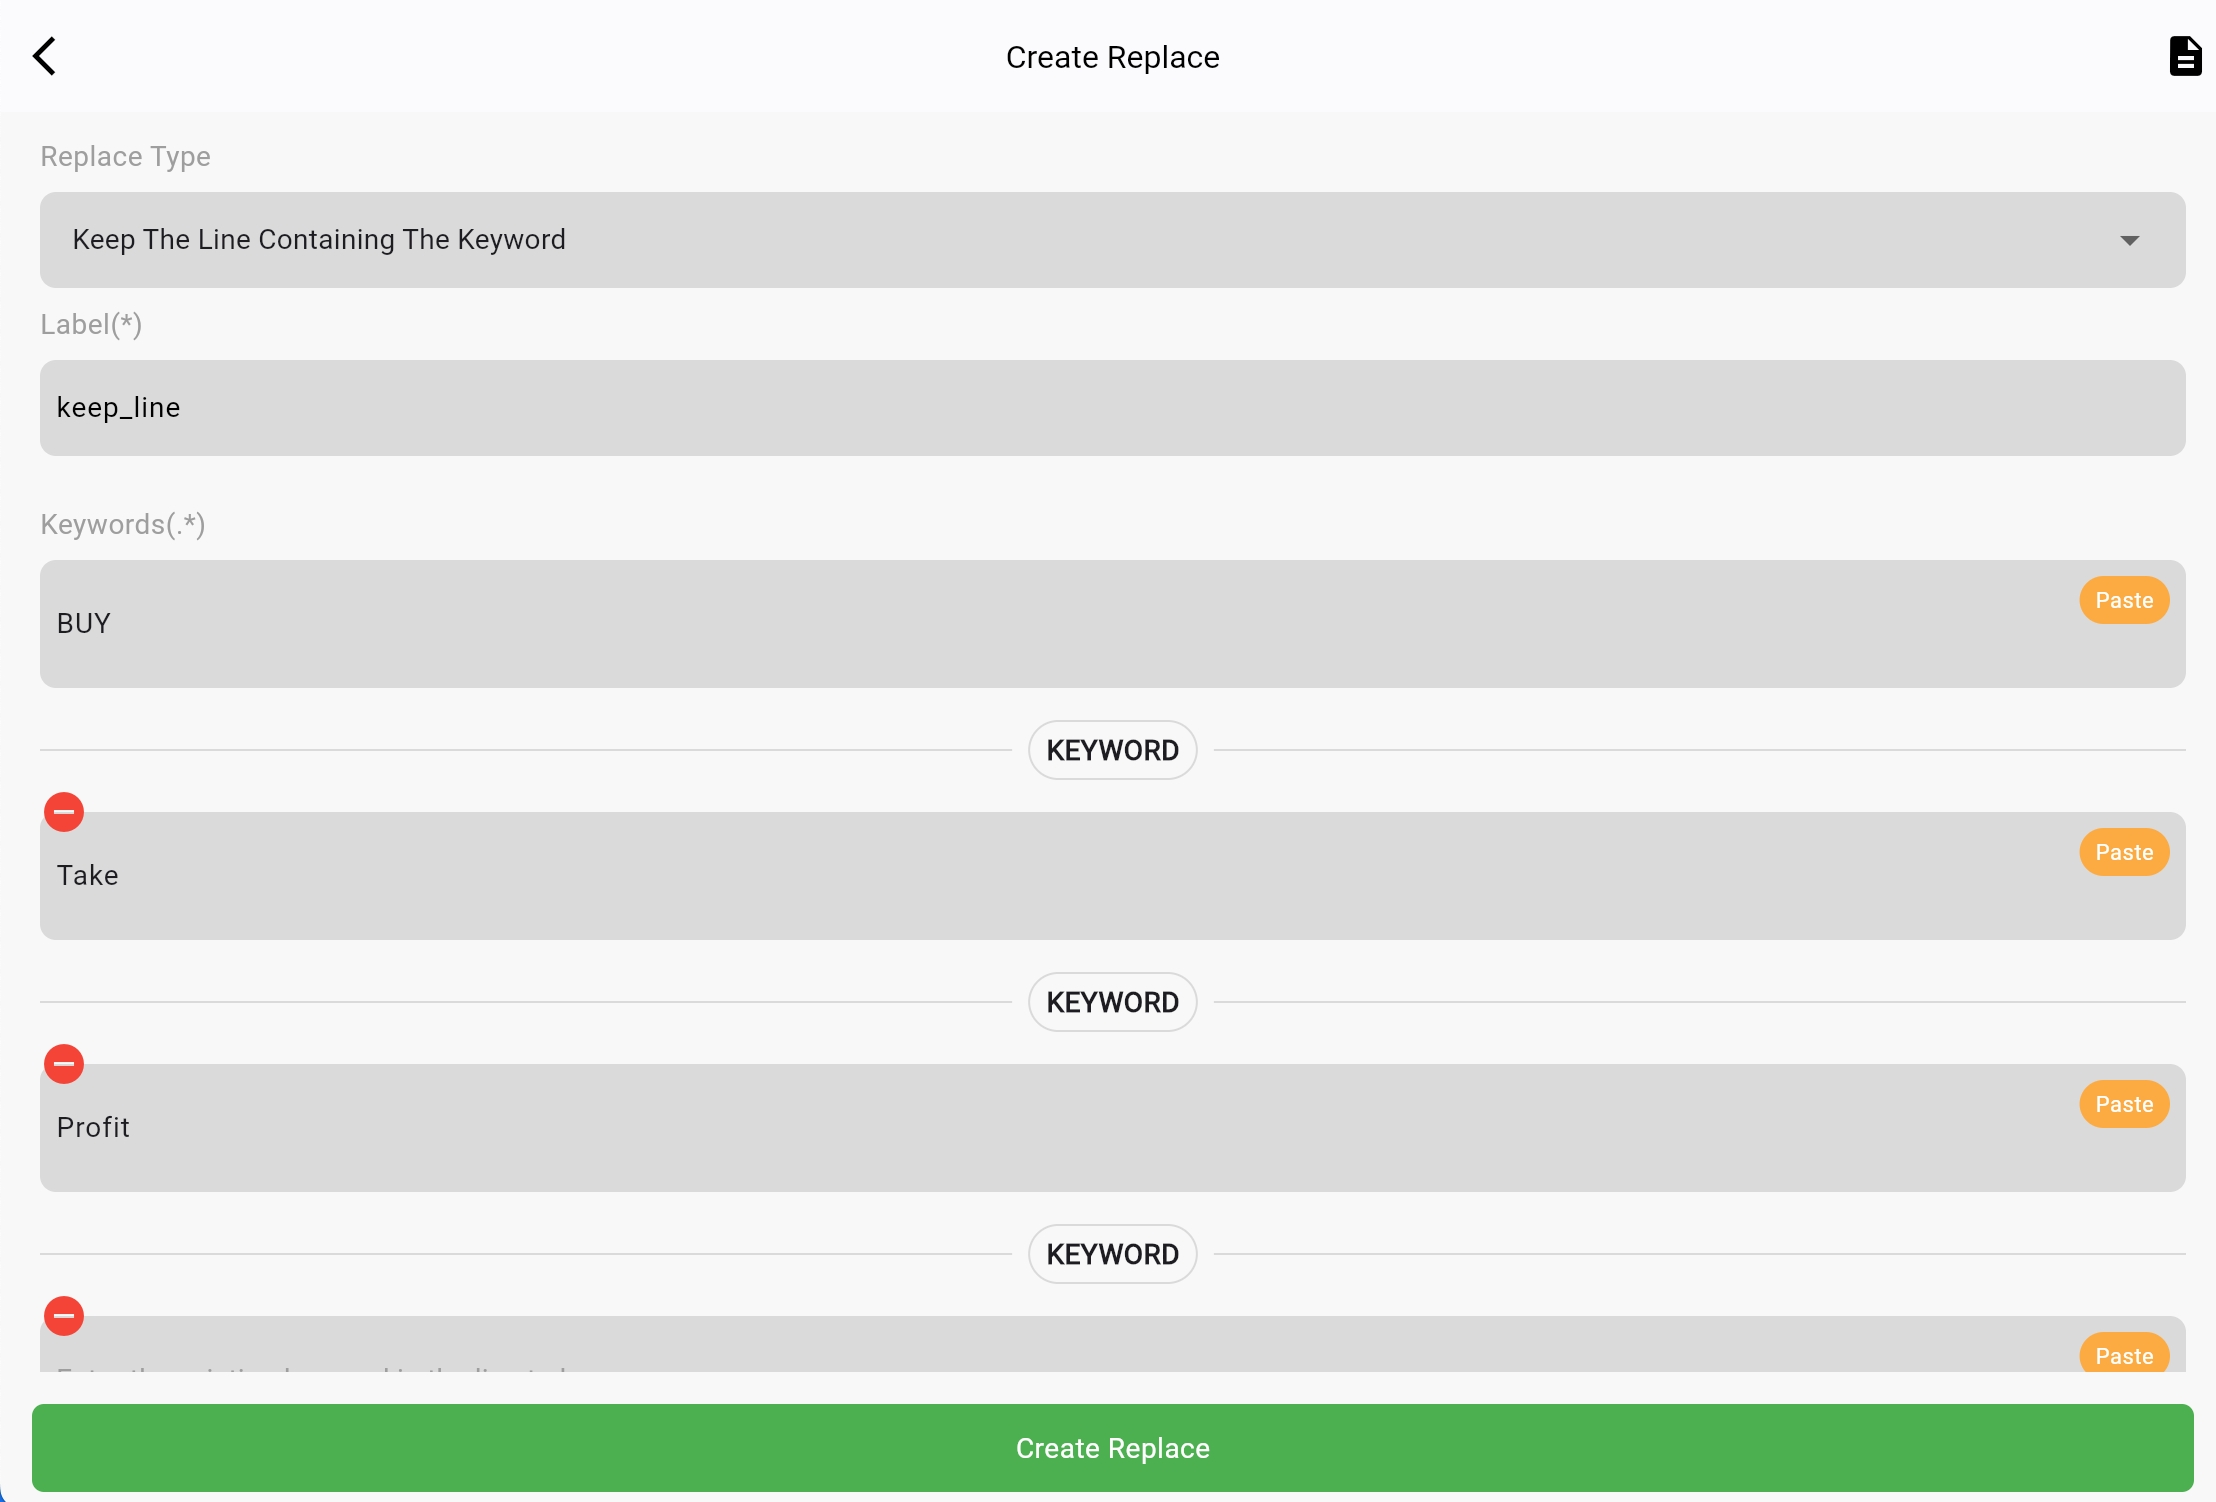
Task: Select the Keep The Line Containing The Keyword combo box
Action: (1000, 240)
